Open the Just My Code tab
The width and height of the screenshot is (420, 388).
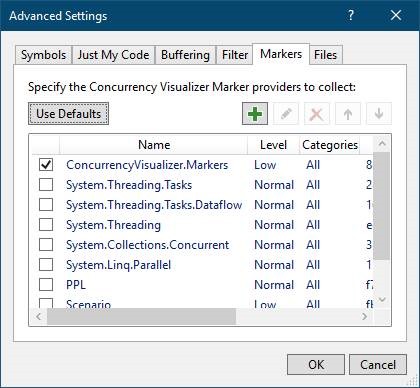tap(113, 55)
